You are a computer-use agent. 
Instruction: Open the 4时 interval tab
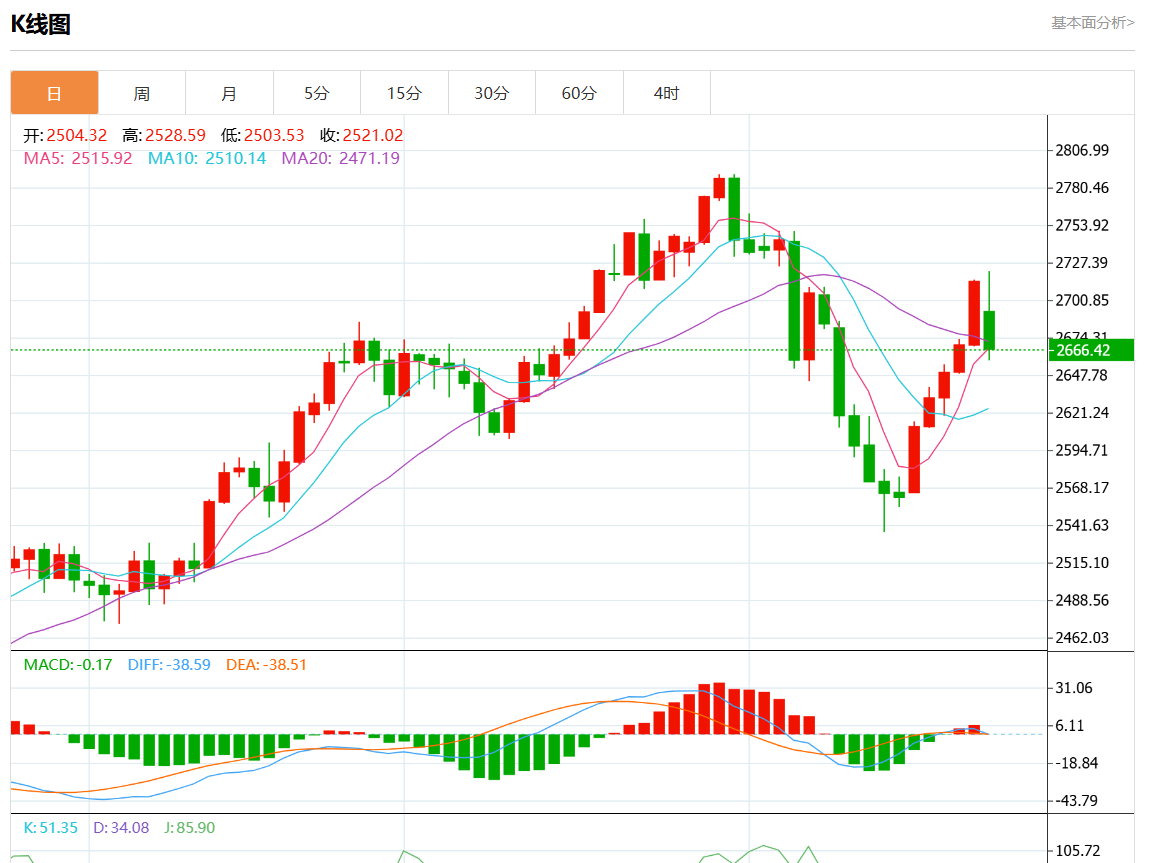click(x=666, y=93)
